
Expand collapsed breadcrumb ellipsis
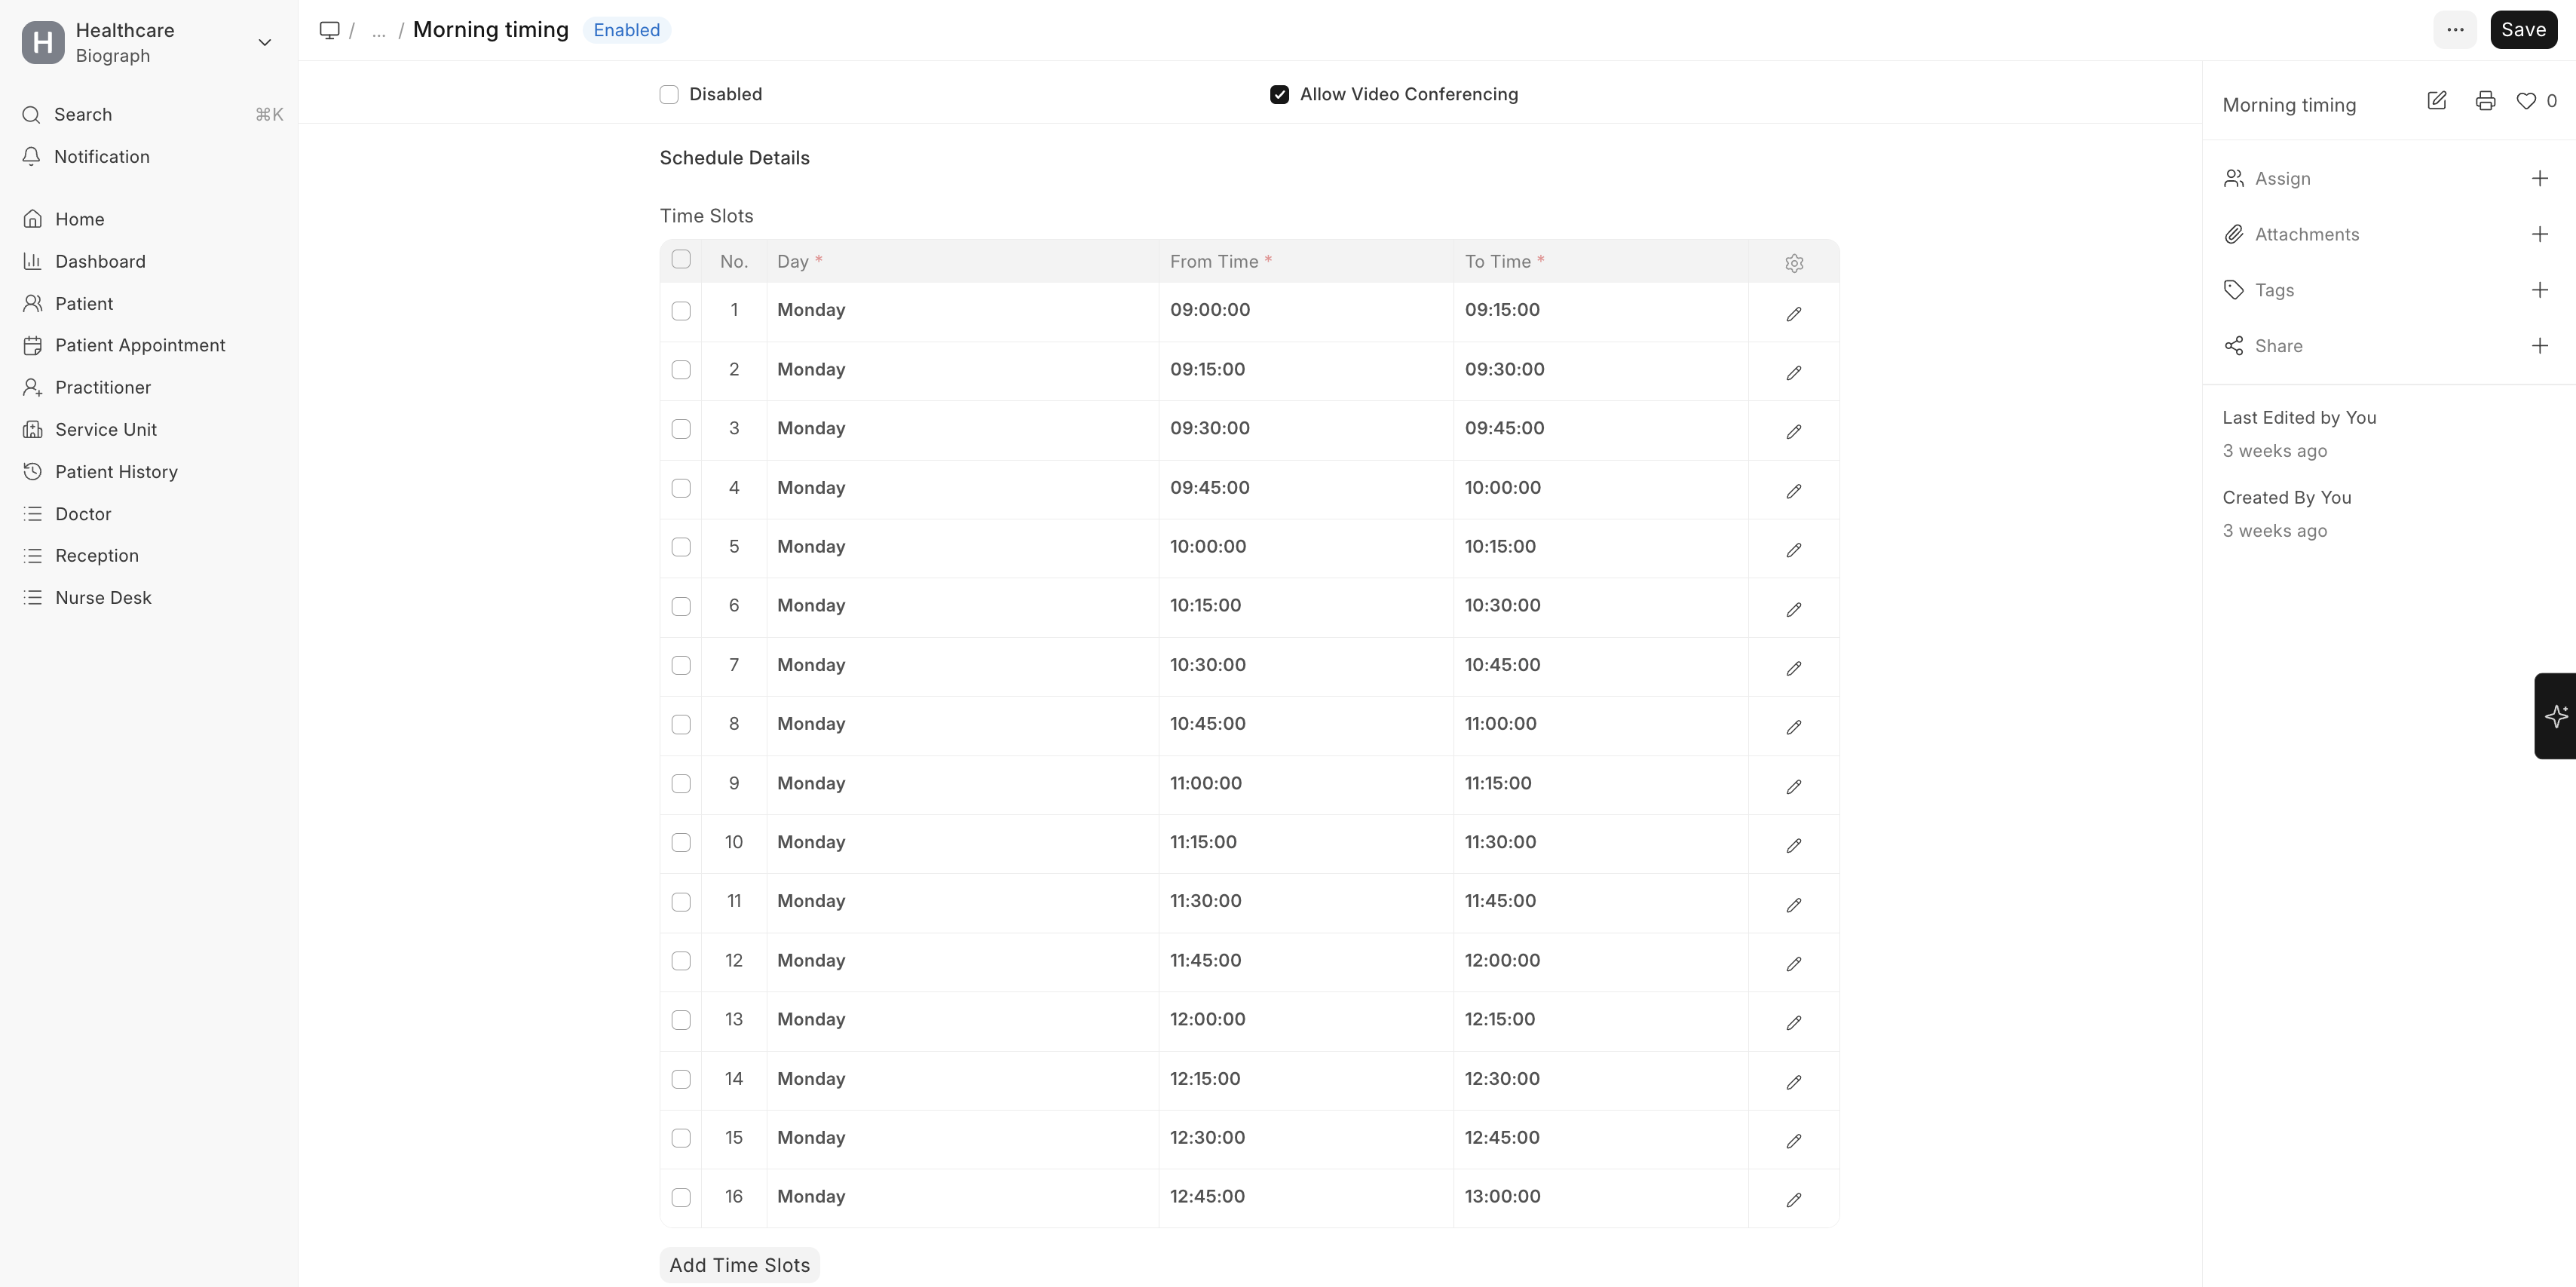pos(378,31)
